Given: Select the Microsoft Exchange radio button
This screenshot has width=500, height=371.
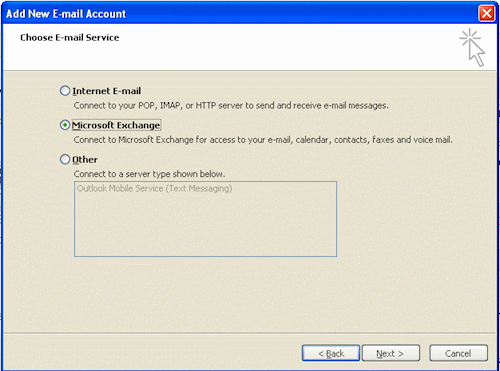Looking at the screenshot, I should 65,125.
